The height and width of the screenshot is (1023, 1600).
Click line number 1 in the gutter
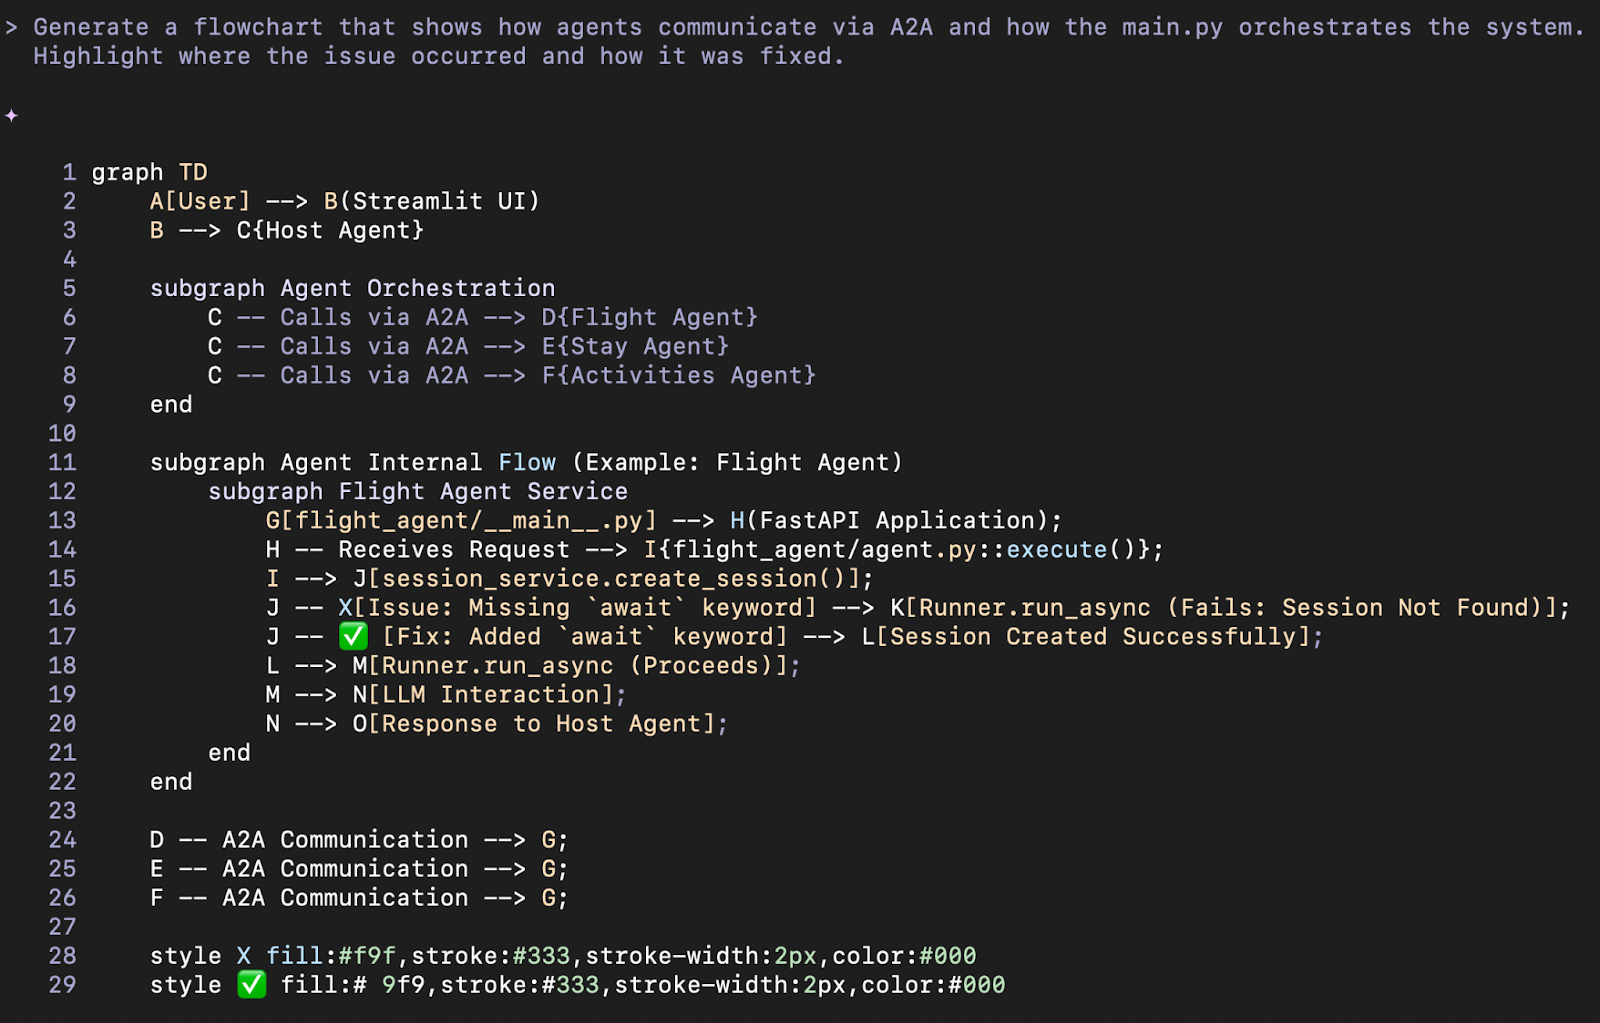pyautogui.click(x=69, y=172)
